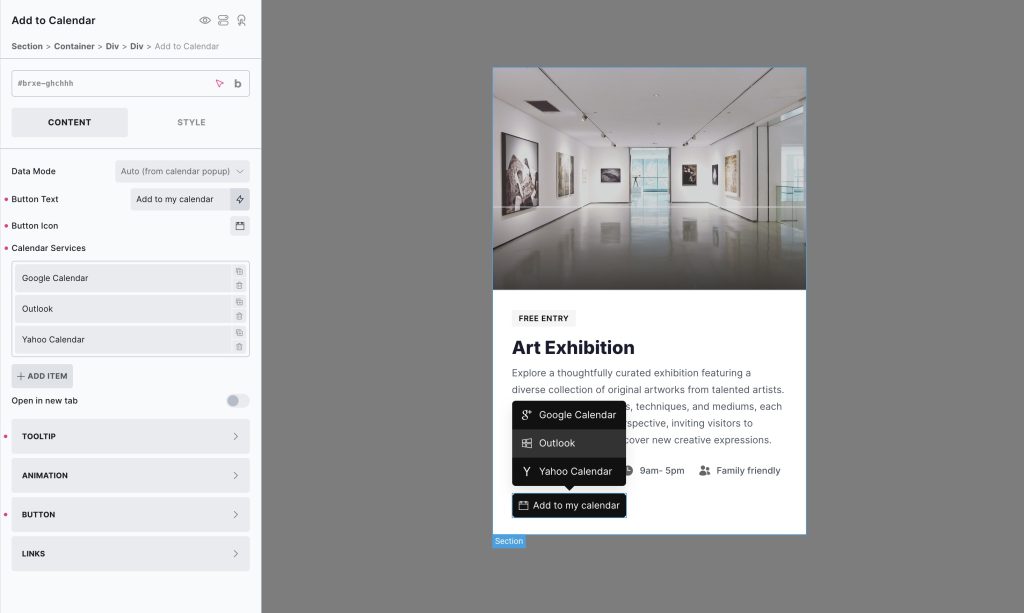1024x613 pixels.
Task: Switch to the Style tab
Action: (x=191, y=122)
